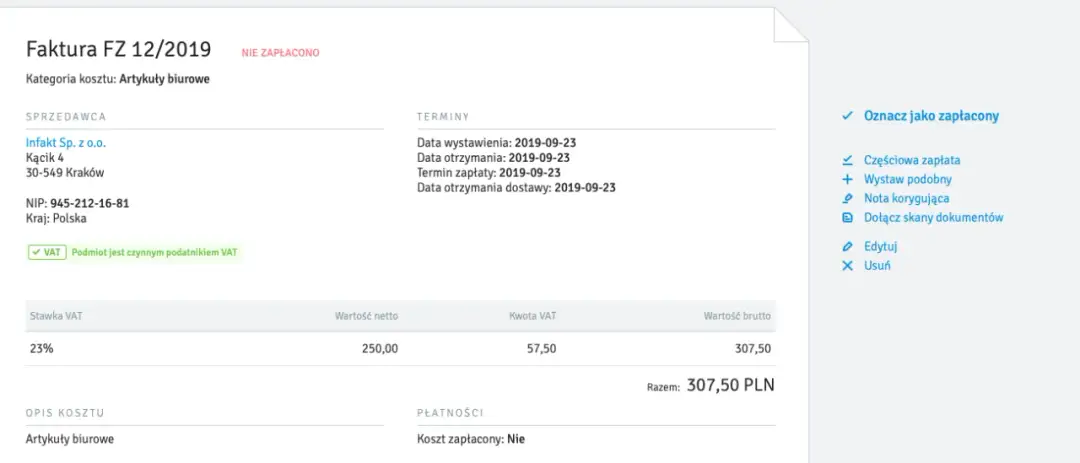Click the Częściowa zapłata partial payment icon
This screenshot has width=1080, height=463.
pos(847,160)
